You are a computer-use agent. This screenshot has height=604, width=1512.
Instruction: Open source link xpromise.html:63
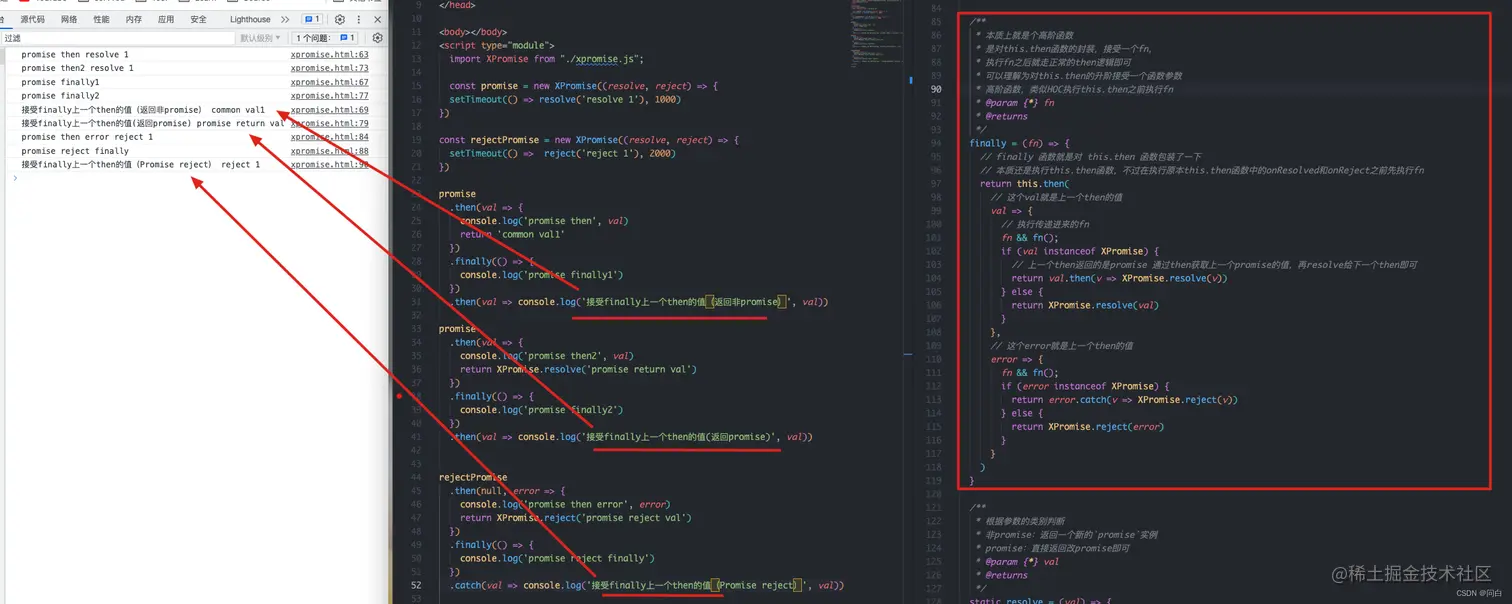point(329,55)
